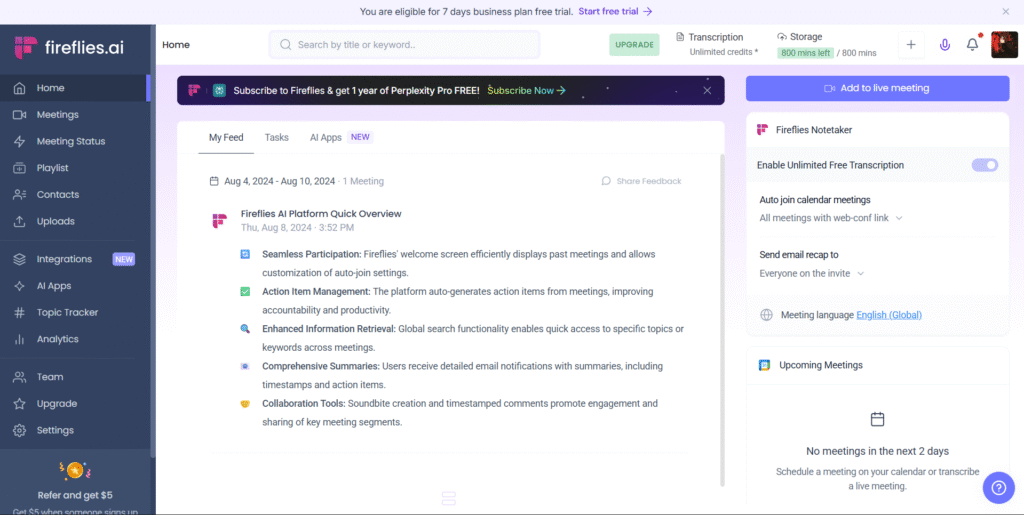This screenshot has width=1024, height=515.
Task: Open notifications bell icon
Action: (x=972, y=45)
